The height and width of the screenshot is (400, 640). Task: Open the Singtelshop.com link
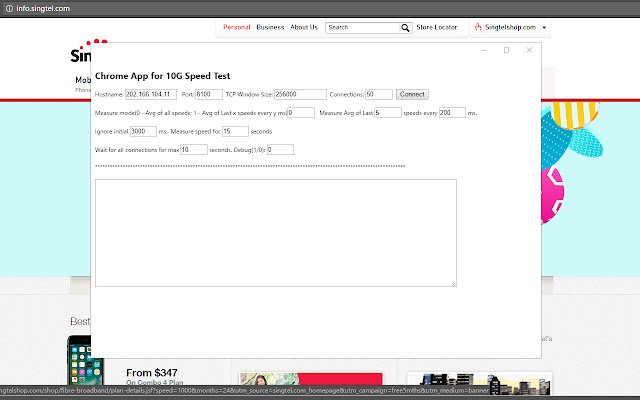click(510, 27)
